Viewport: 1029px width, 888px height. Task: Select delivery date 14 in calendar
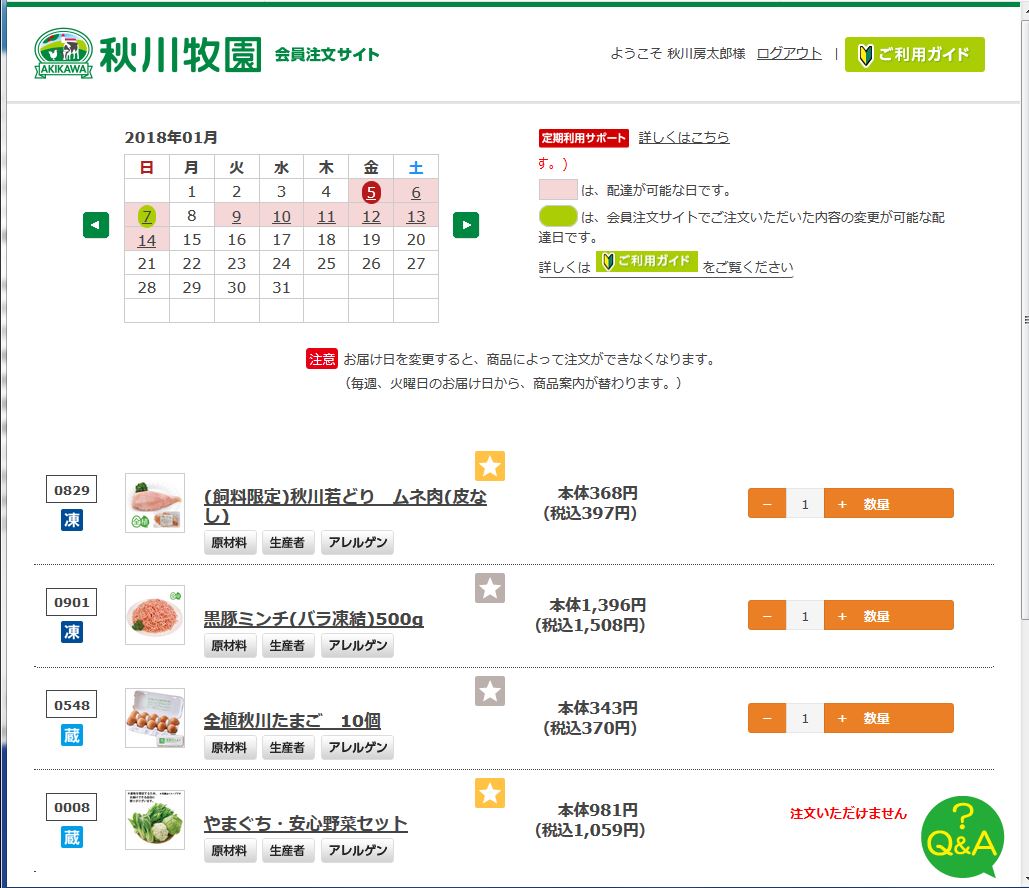tap(147, 240)
